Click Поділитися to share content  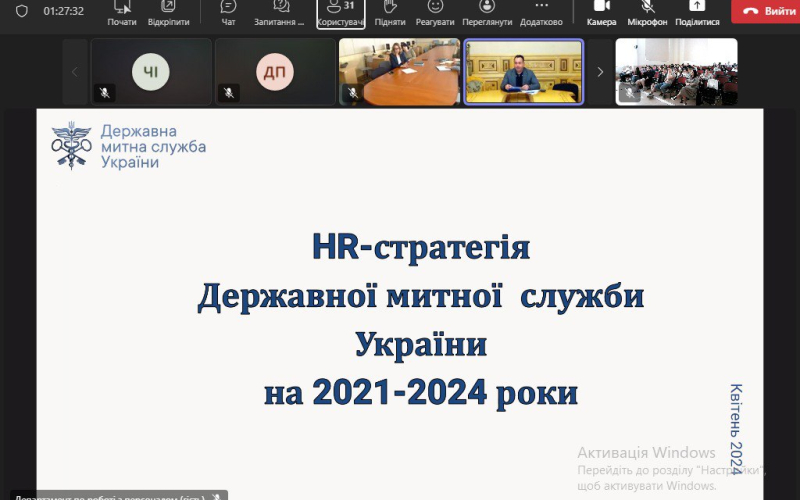point(697,14)
